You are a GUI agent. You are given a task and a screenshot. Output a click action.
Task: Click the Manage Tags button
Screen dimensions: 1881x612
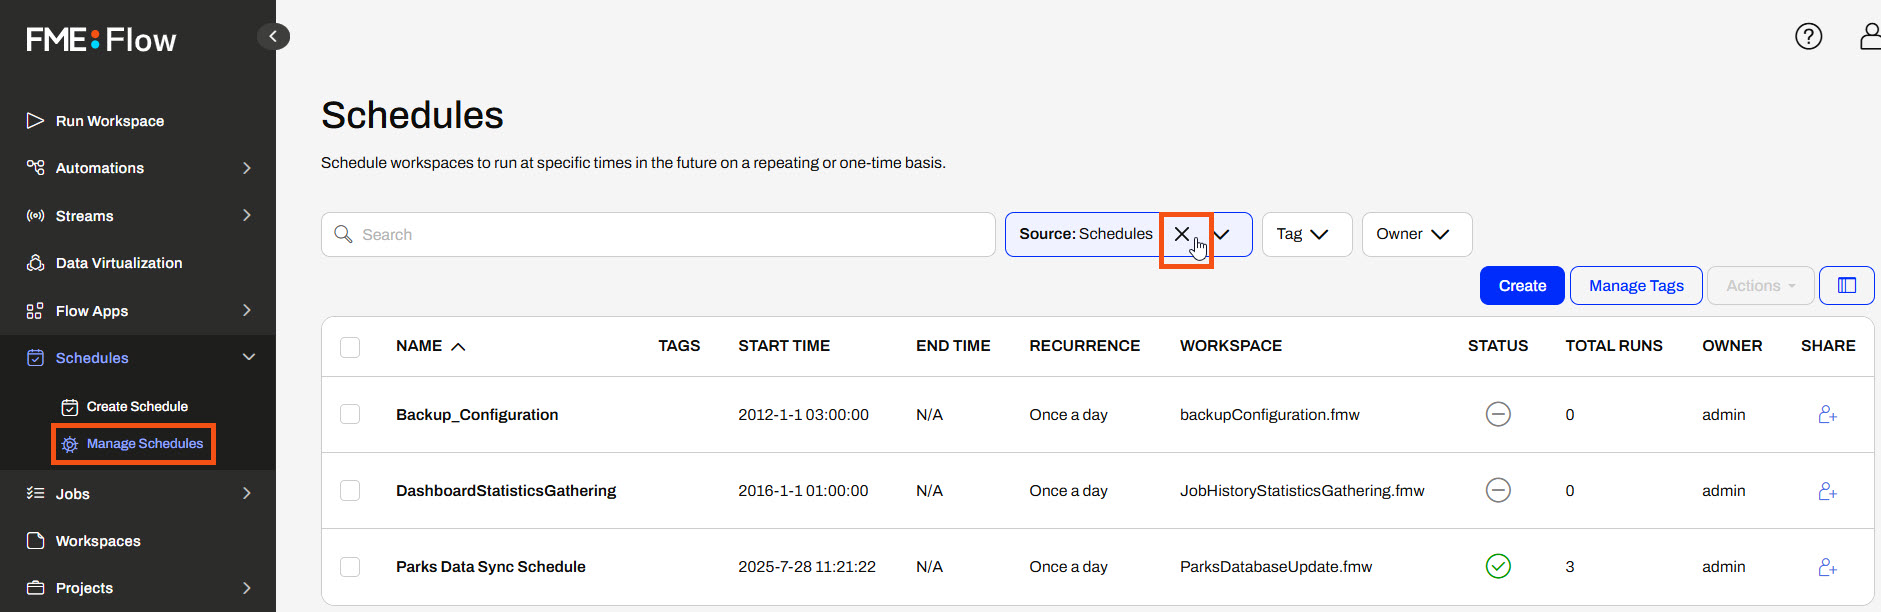pos(1635,286)
